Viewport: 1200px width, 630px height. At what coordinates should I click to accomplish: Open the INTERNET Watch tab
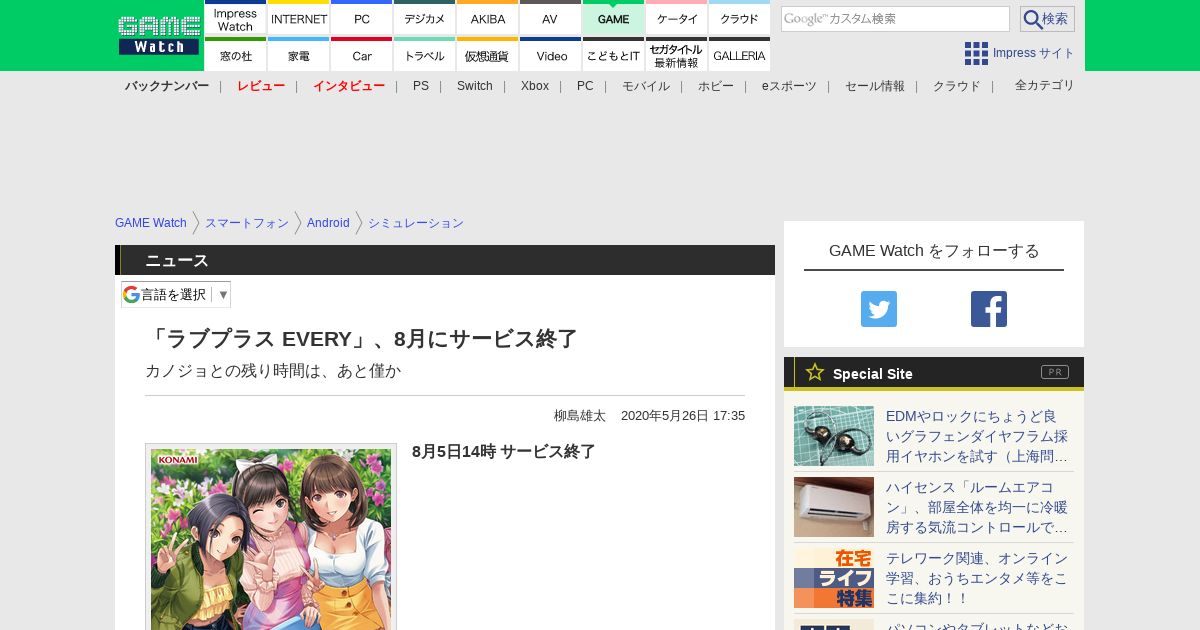tap(299, 18)
